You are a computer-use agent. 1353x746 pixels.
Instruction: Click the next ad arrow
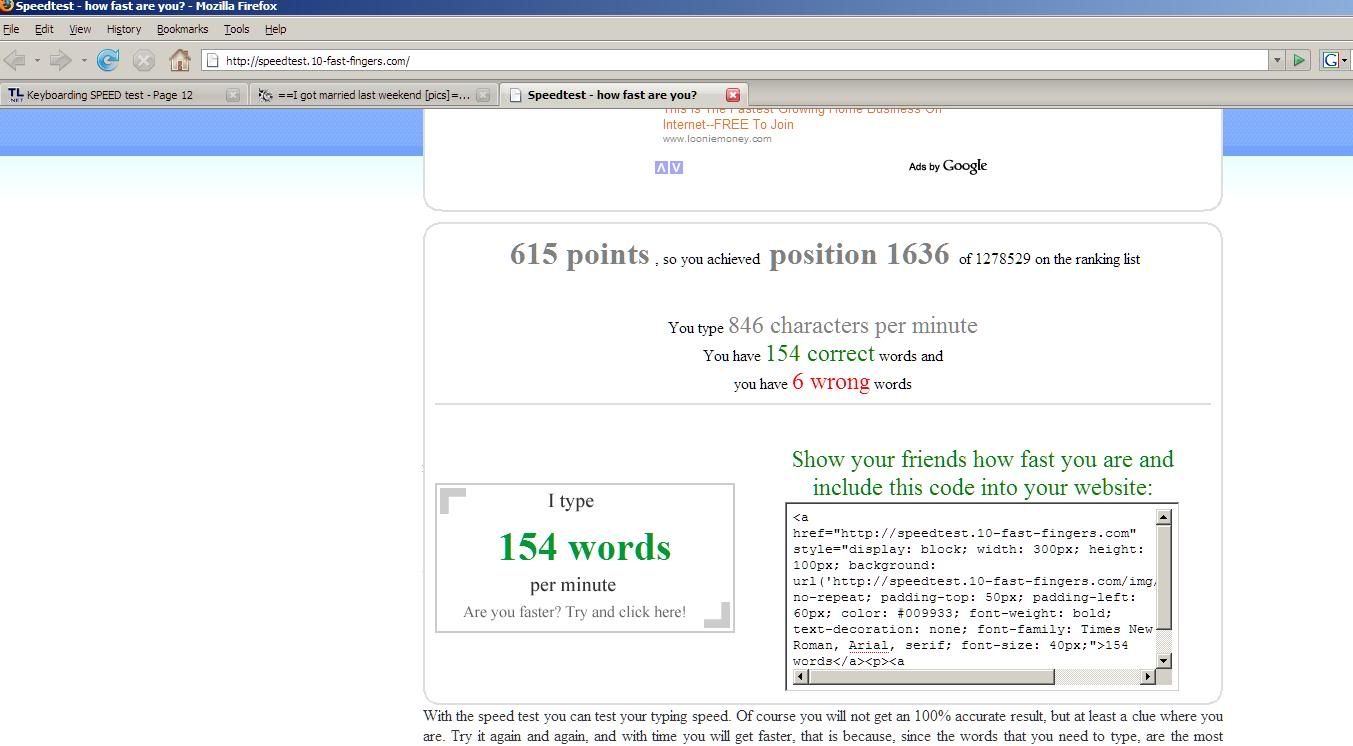tap(676, 167)
